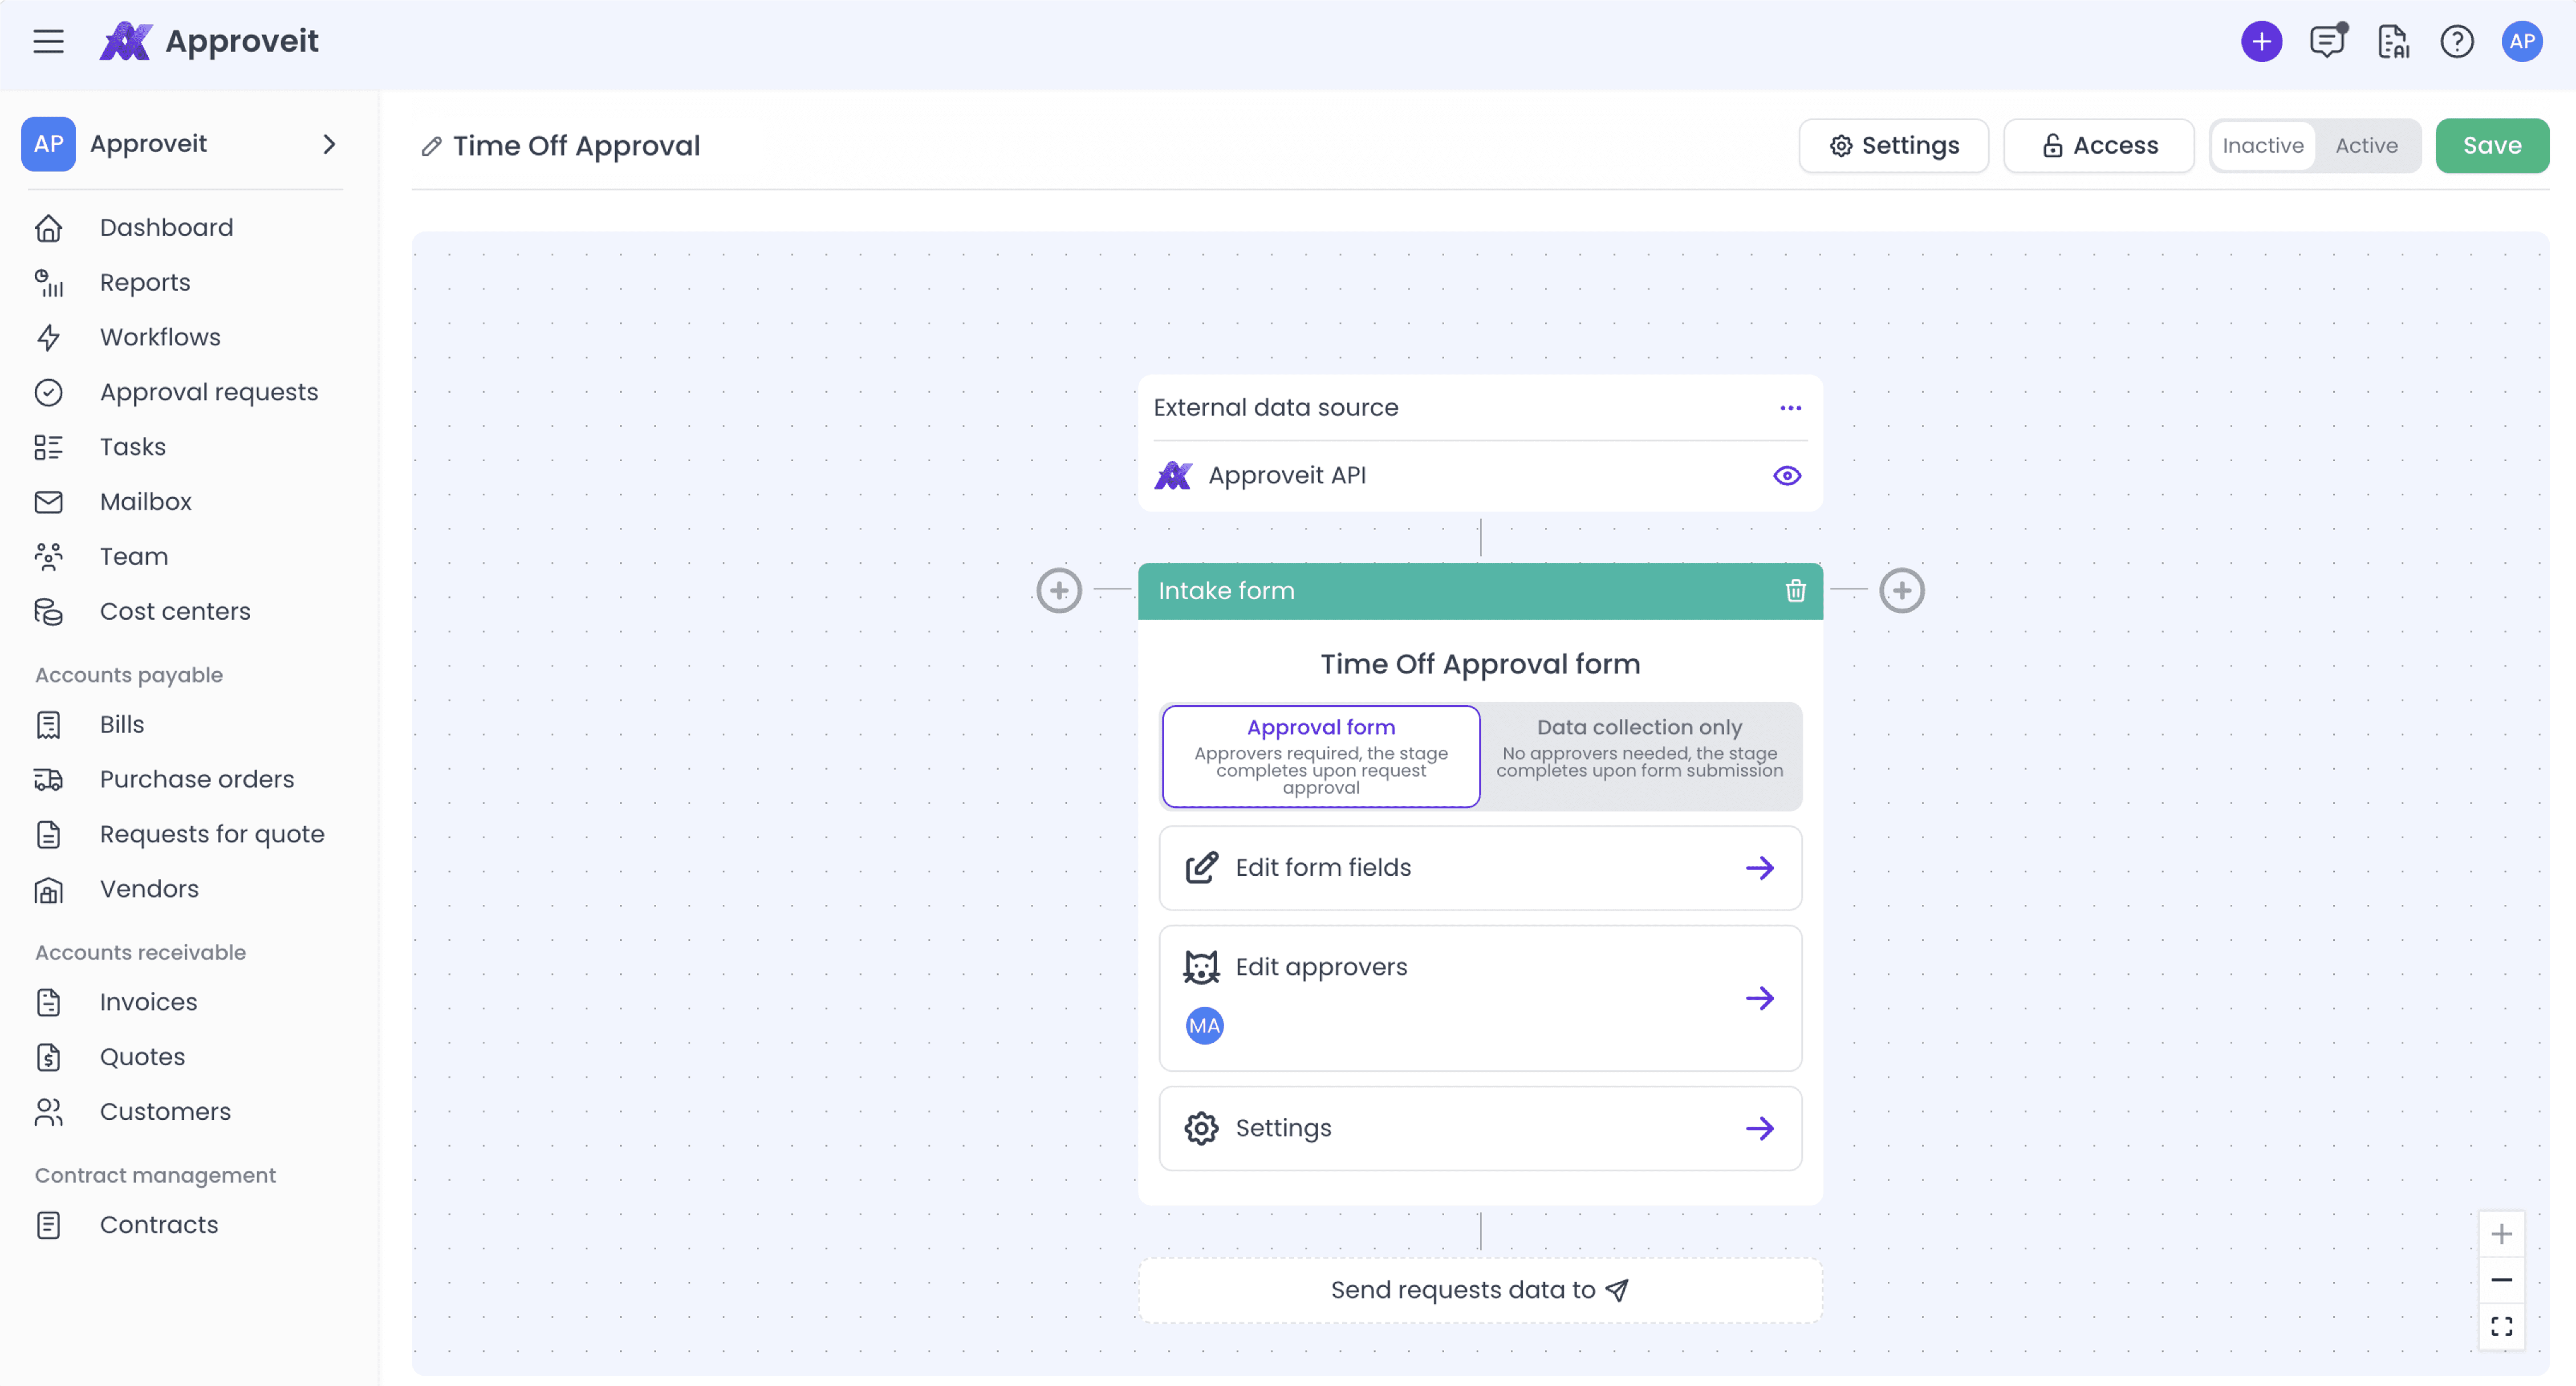Go to Dashboard
This screenshot has height=1386, width=2576.
coord(166,228)
